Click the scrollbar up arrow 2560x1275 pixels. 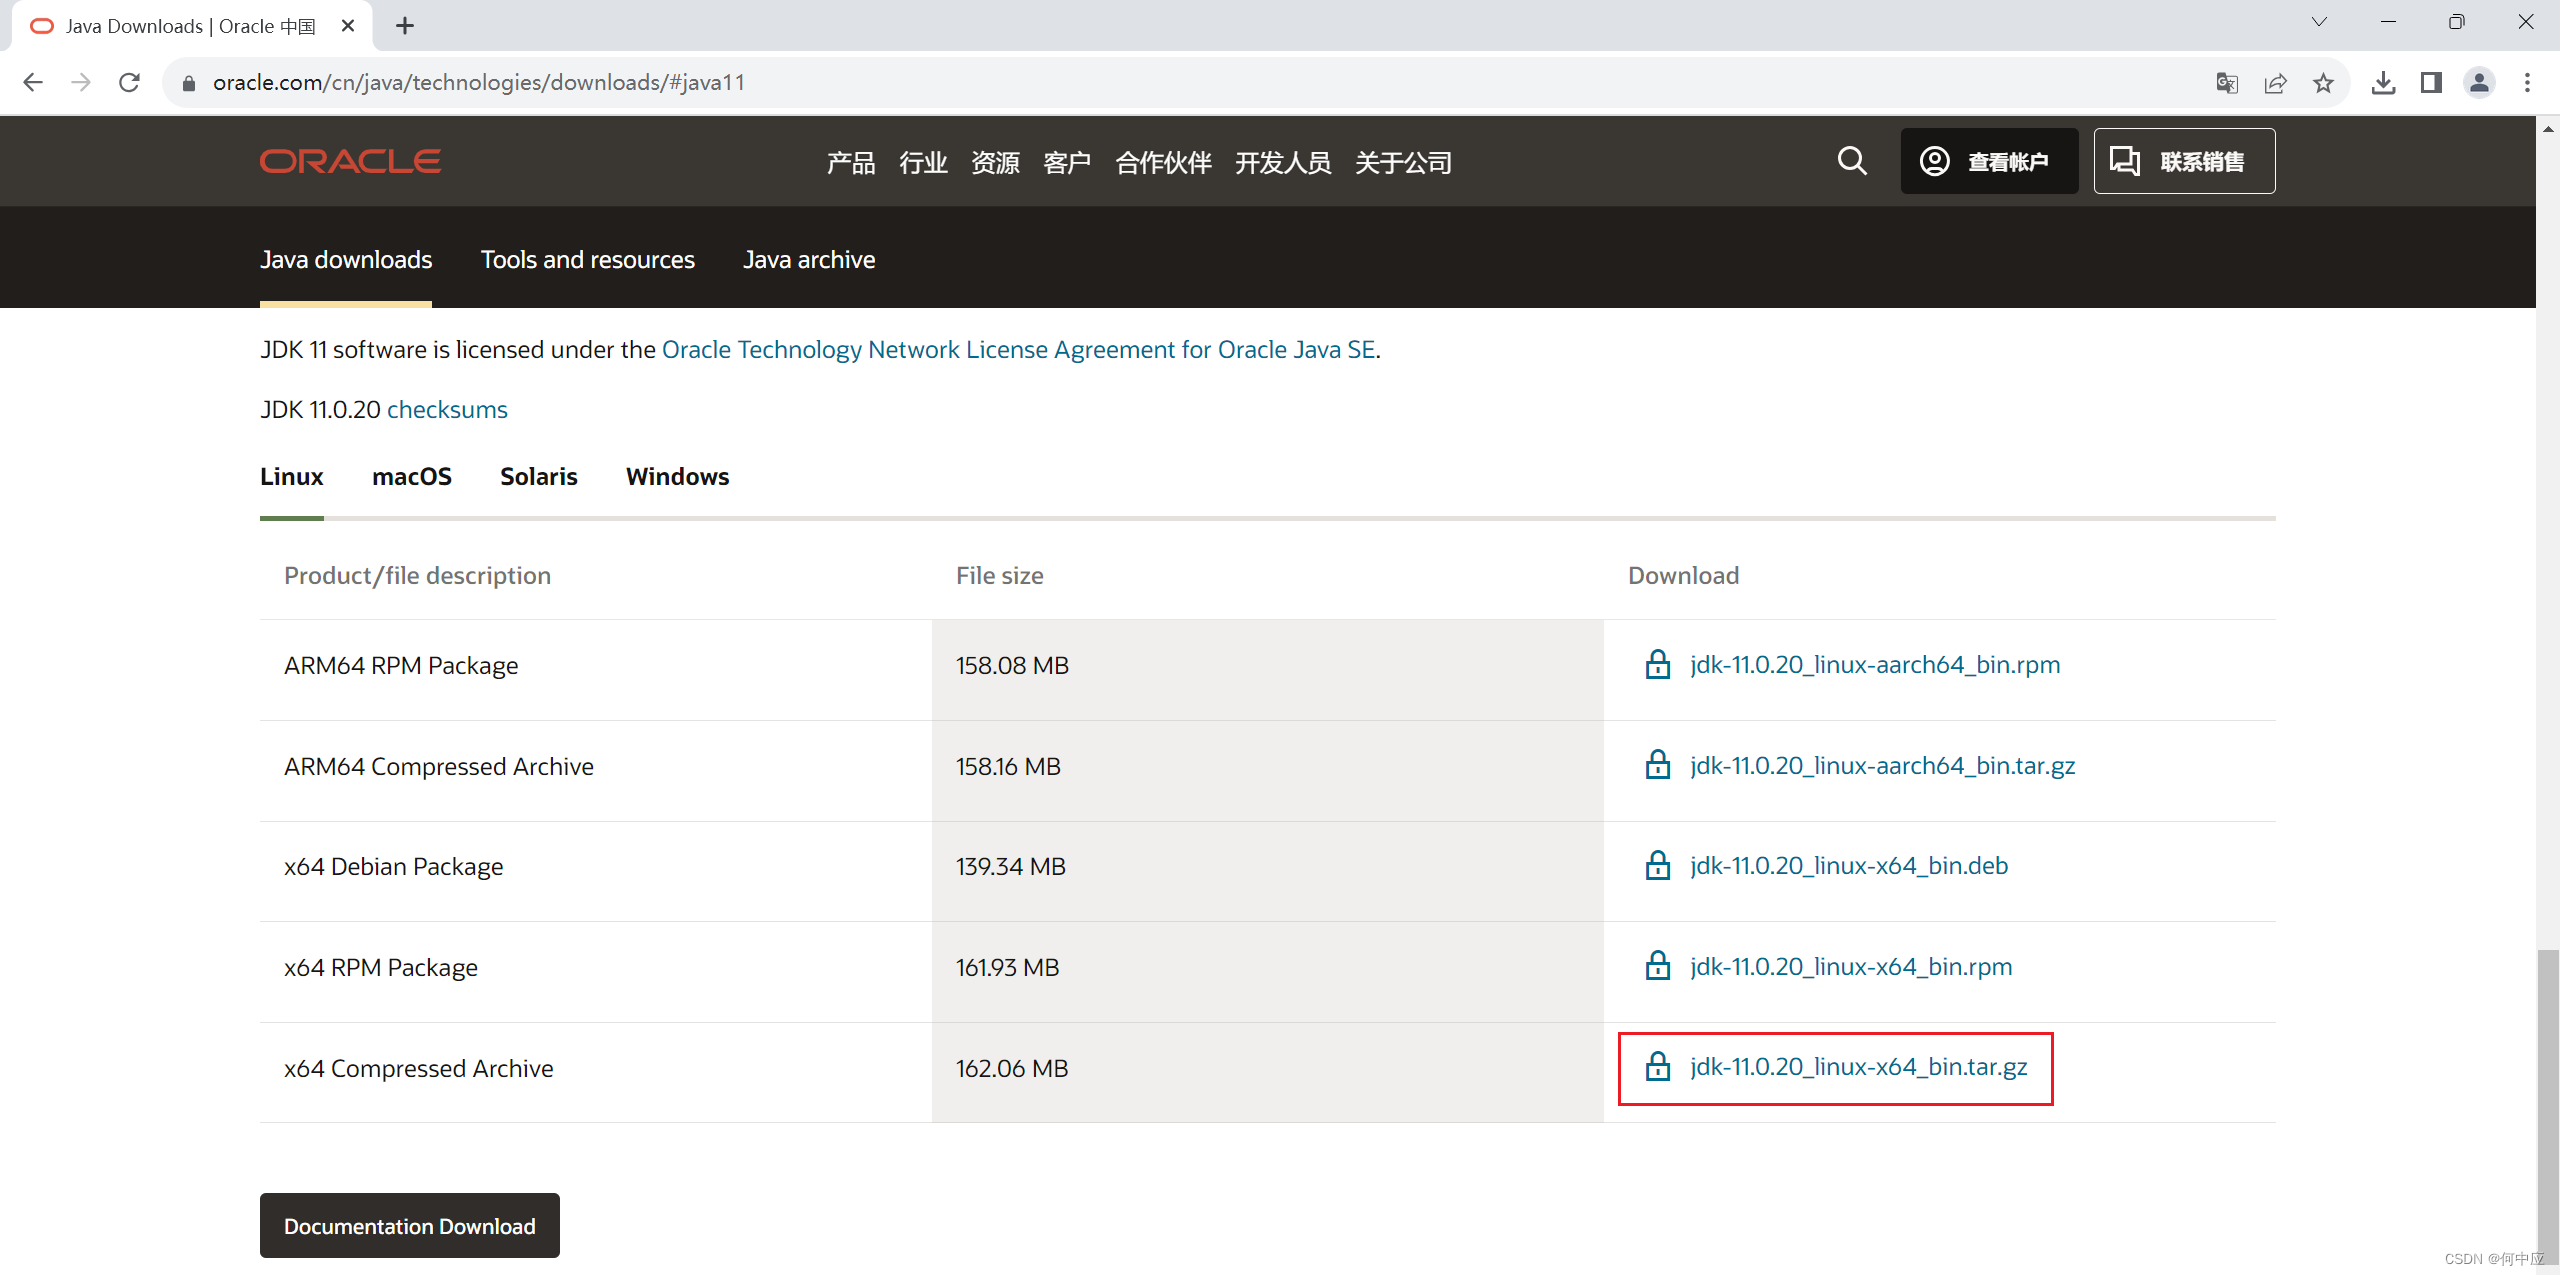coord(2548,128)
